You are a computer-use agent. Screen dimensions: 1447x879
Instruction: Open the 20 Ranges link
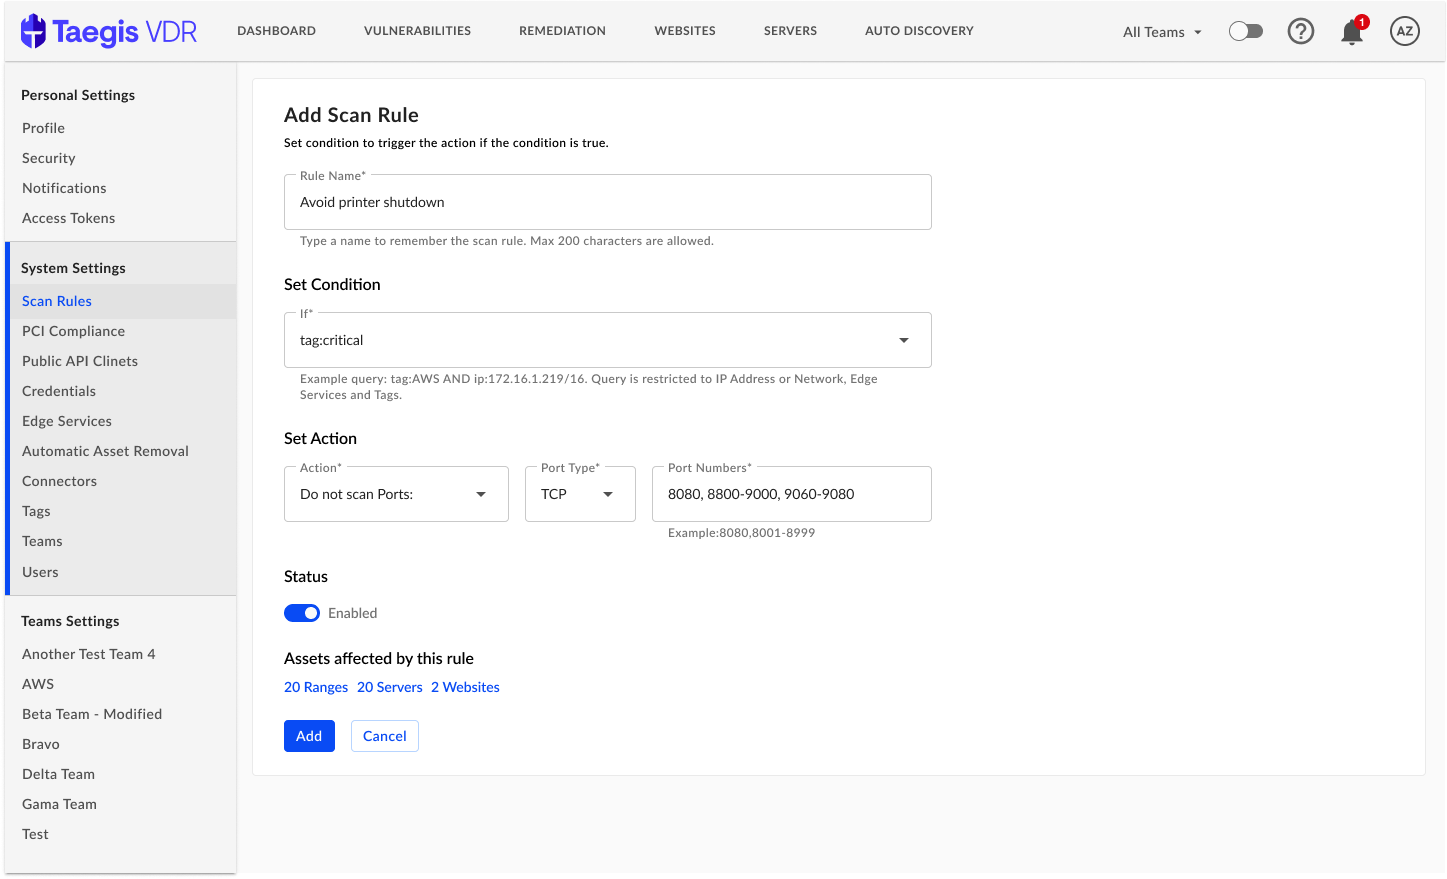click(x=316, y=687)
